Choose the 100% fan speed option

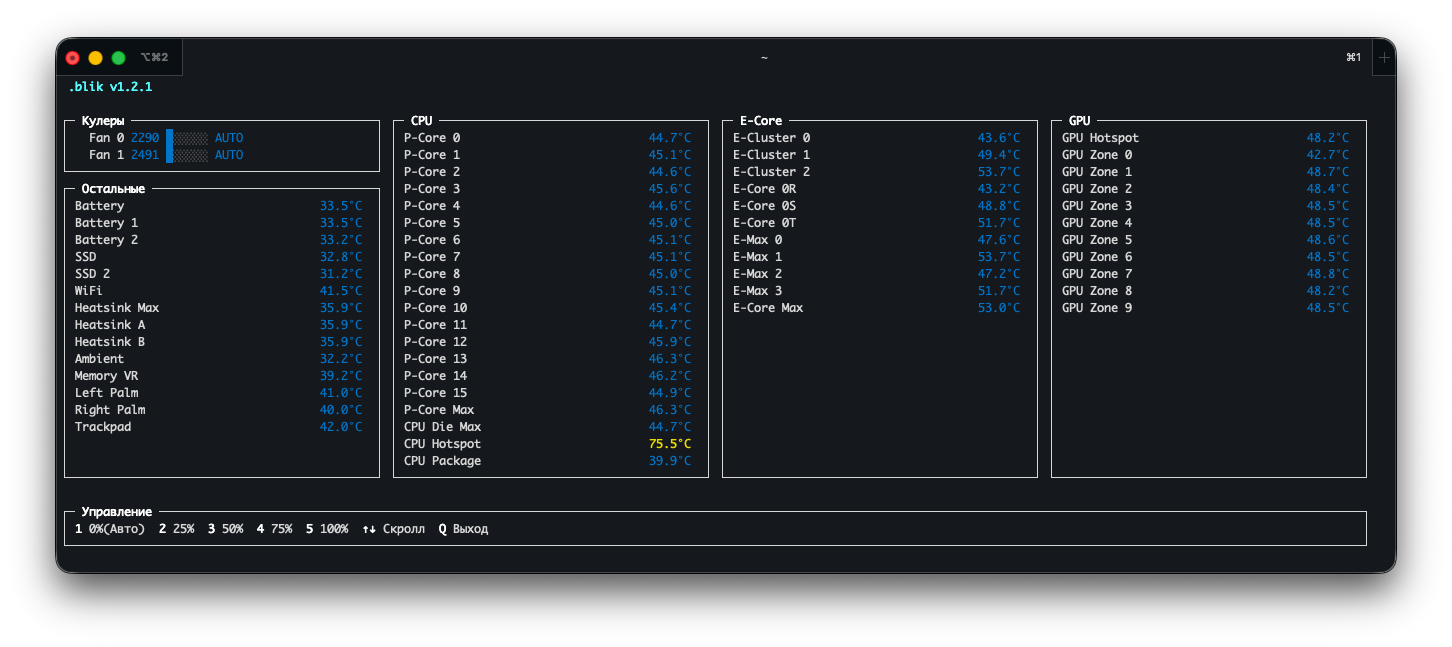(327, 529)
